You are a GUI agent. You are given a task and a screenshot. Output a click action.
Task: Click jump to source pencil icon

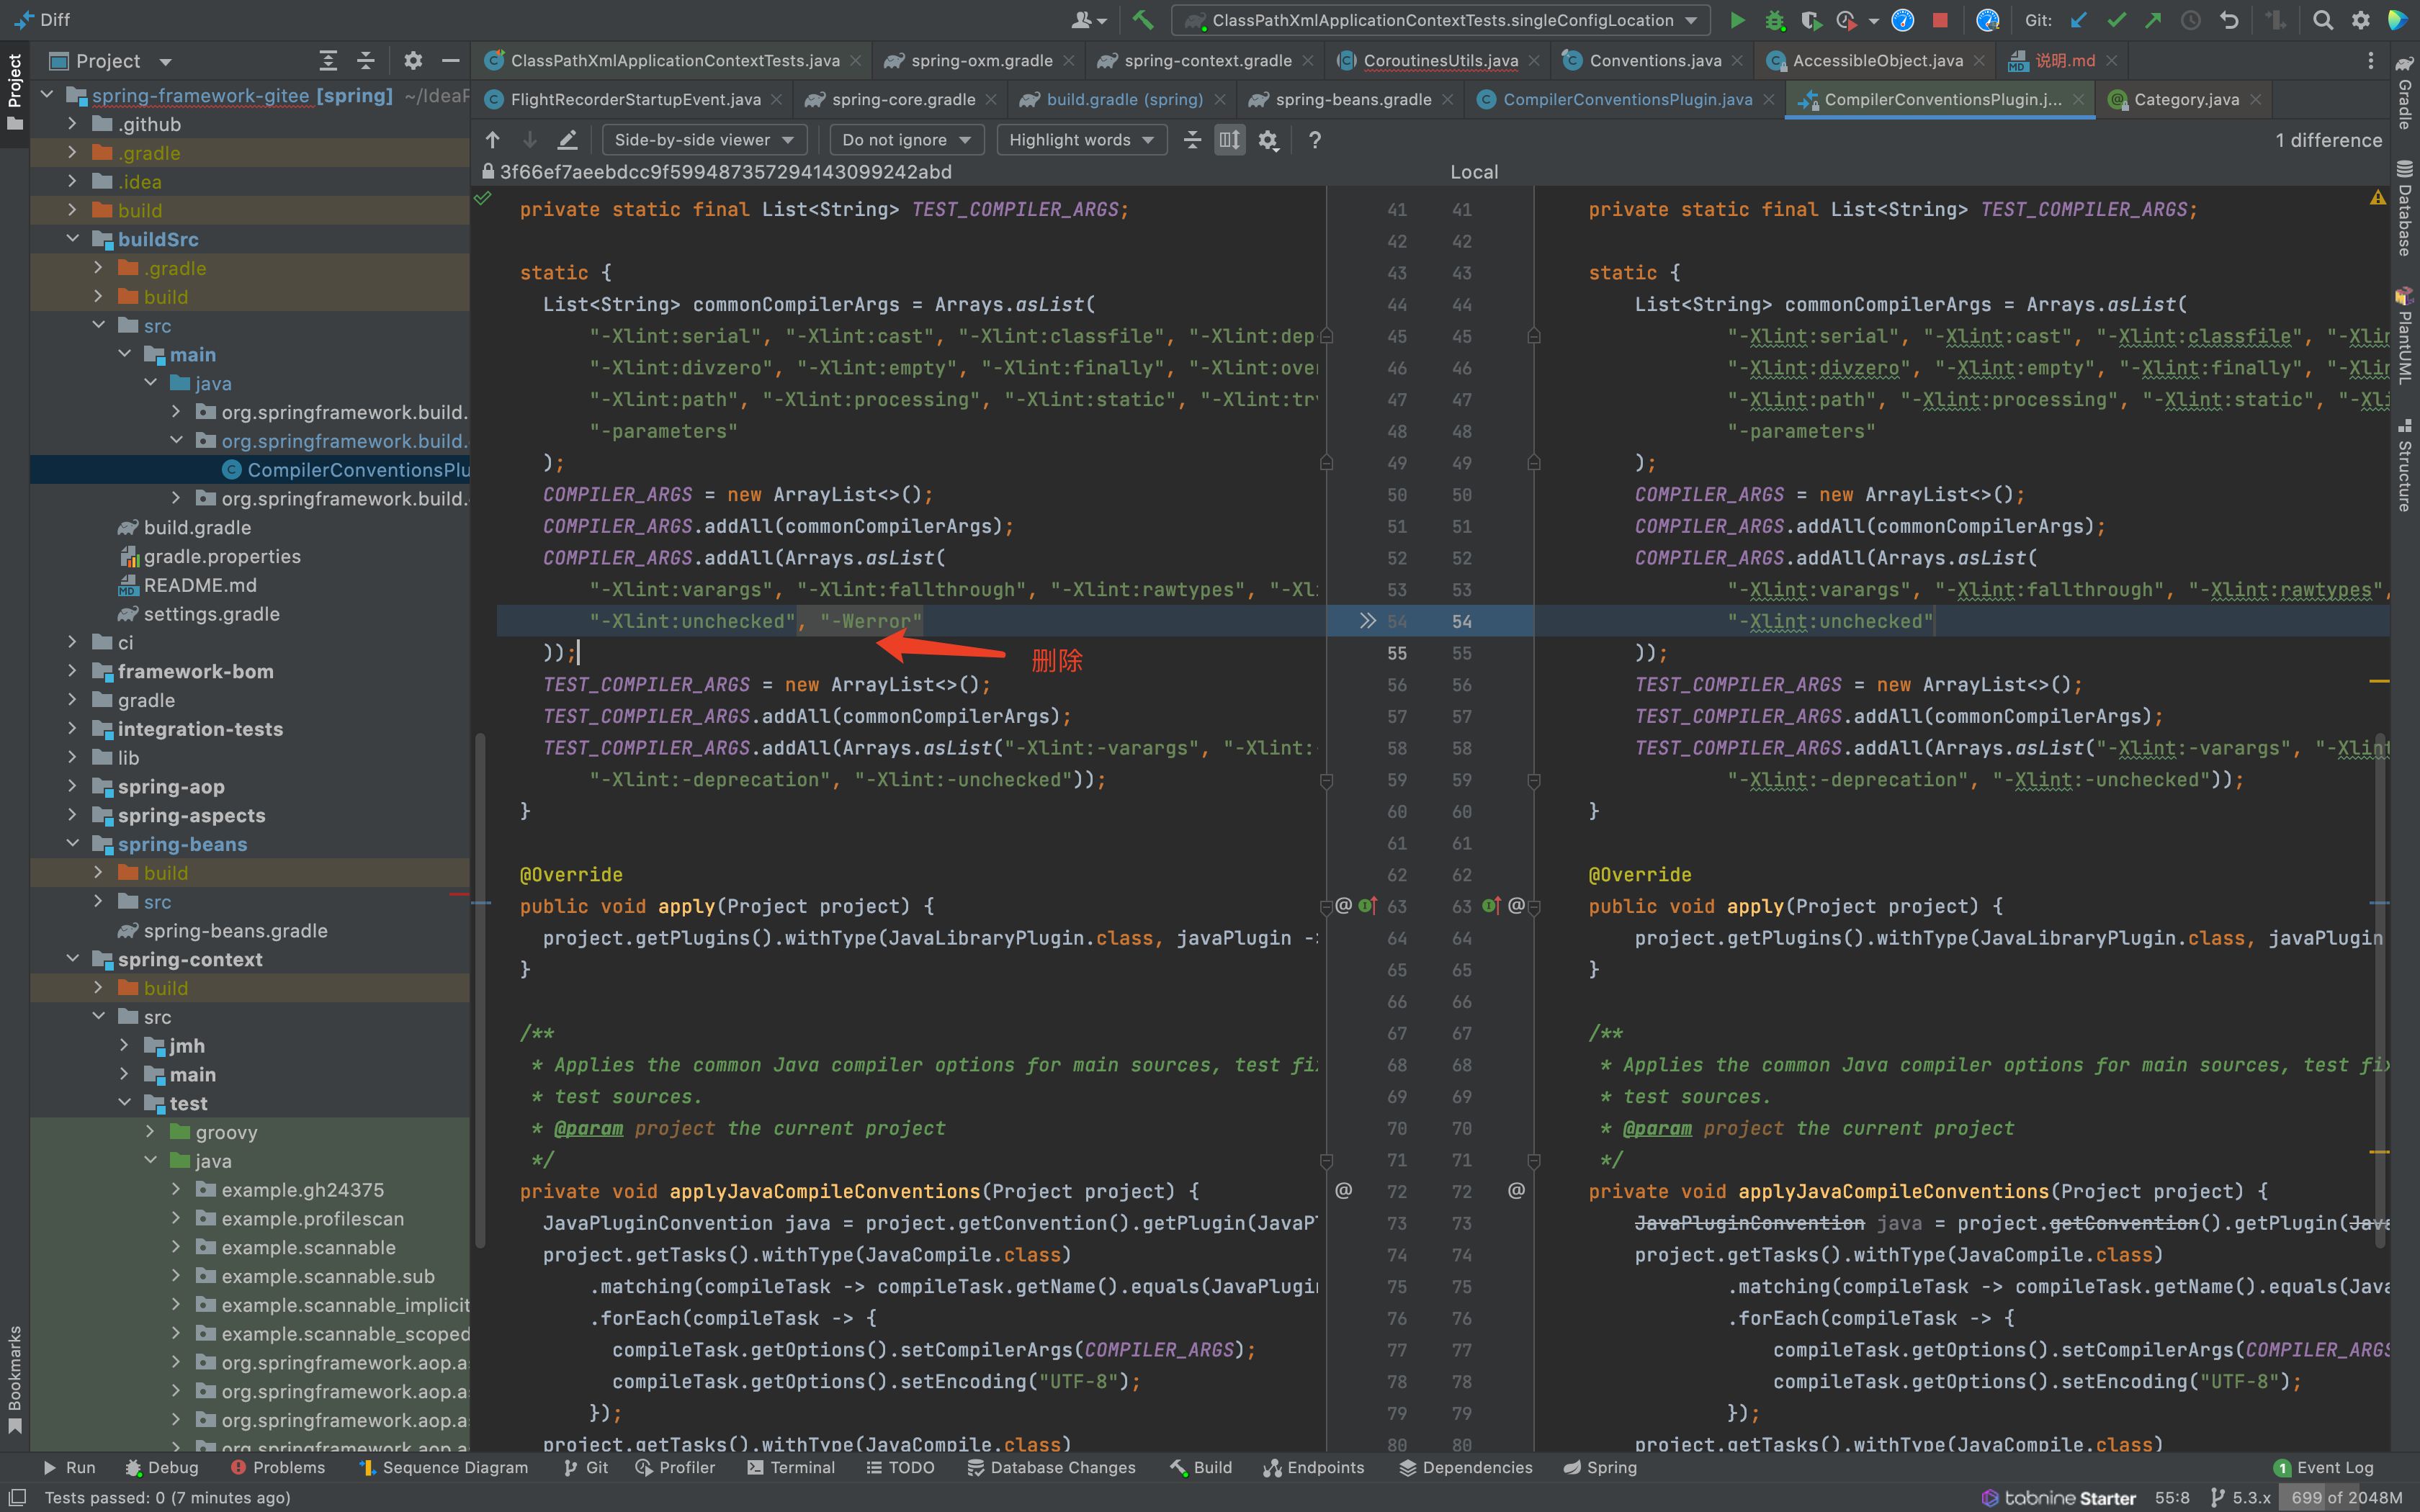click(567, 140)
